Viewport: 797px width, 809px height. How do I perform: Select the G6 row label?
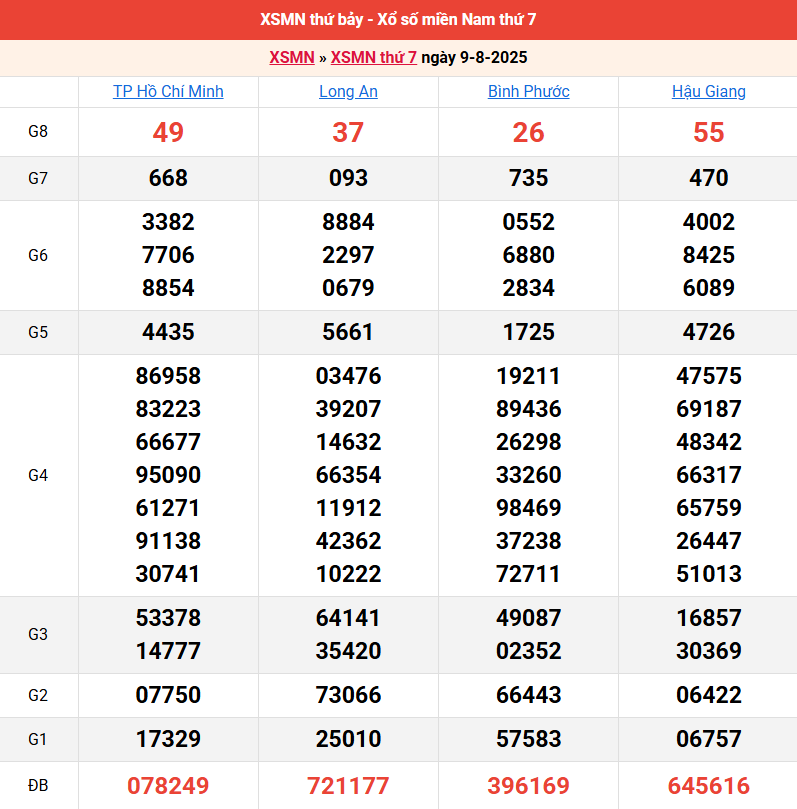(38, 255)
